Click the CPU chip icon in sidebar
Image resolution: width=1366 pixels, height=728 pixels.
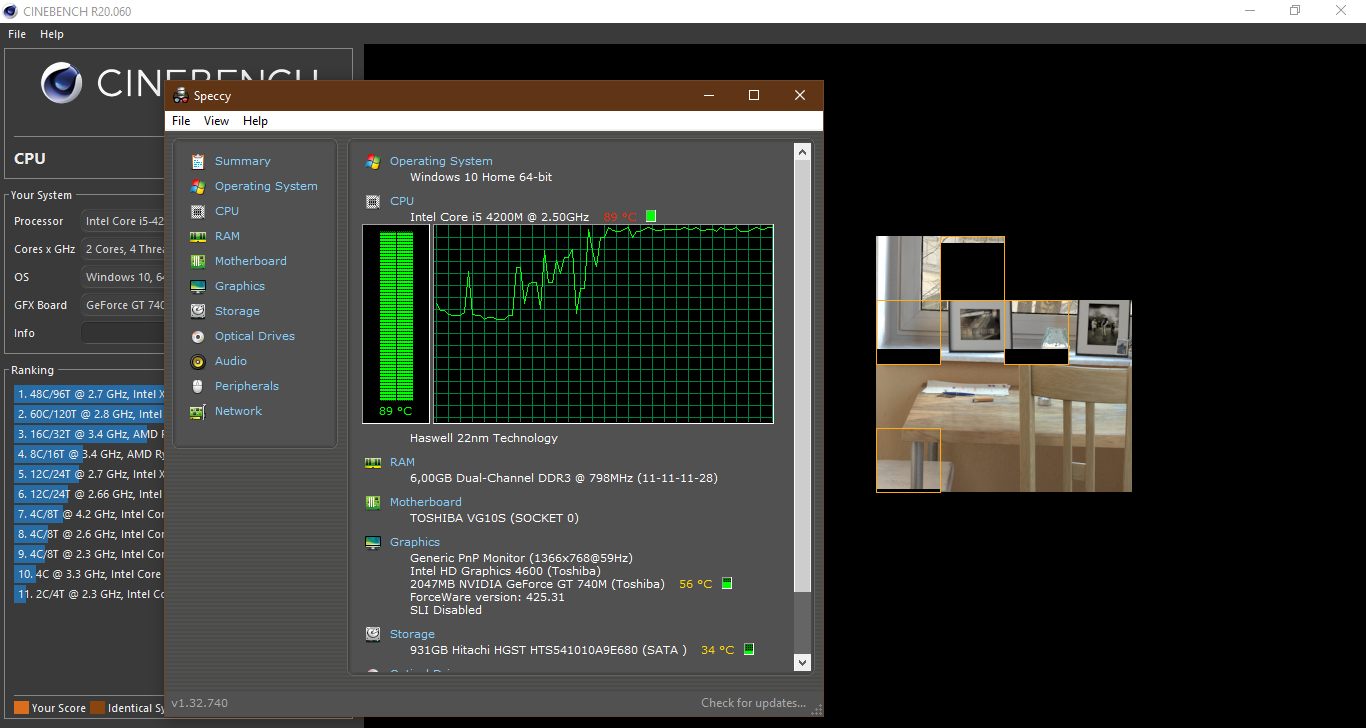pyautogui.click(x=198, y=211)
